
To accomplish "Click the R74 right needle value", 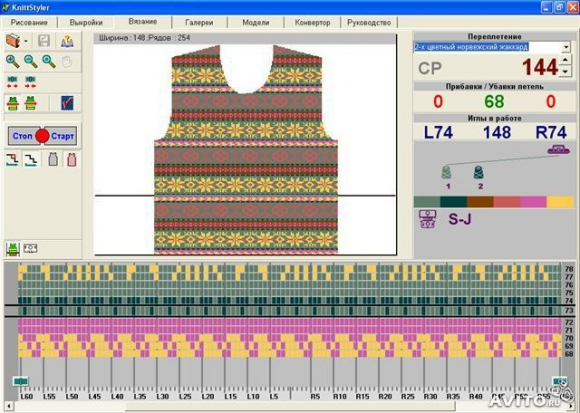I will pyautogui.click(x=551, y=132).
